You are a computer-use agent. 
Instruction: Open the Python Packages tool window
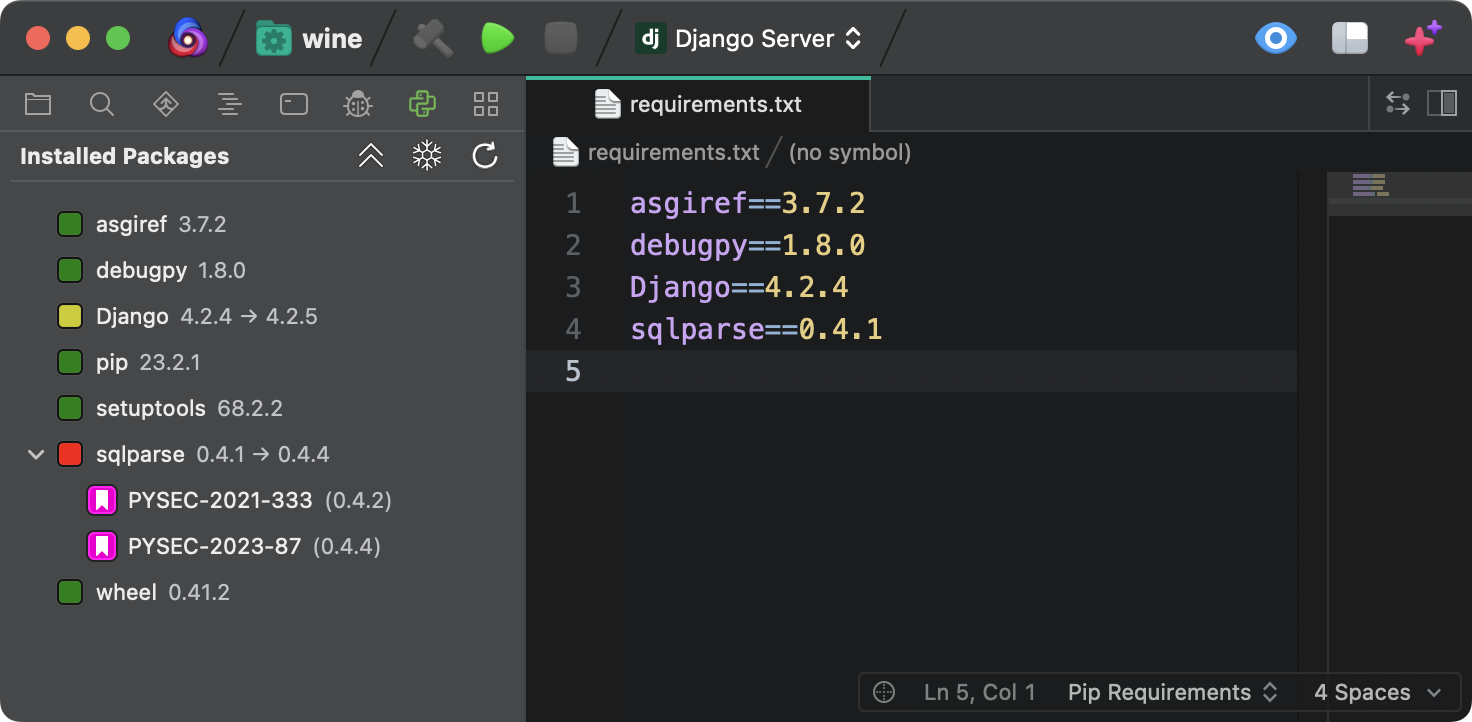[x=421, y=103]
